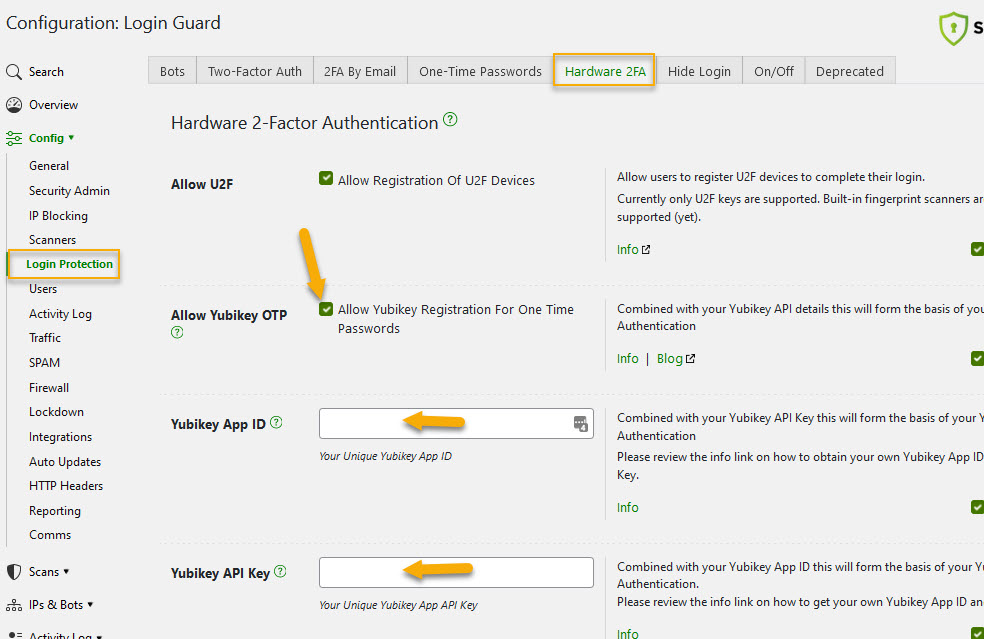Select the Scans shield icon
Viewport: 984px width, 639px height.
coord(14,571)
